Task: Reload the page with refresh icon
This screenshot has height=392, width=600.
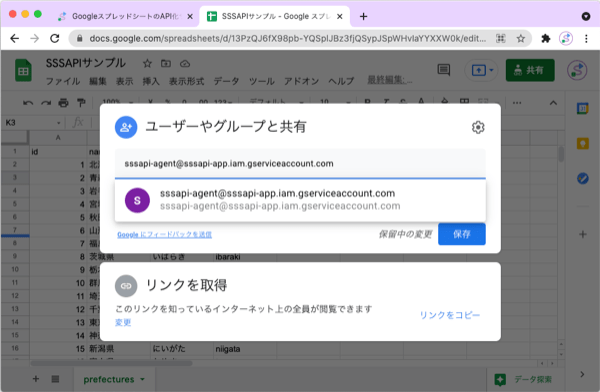Action: coord(55,38)
